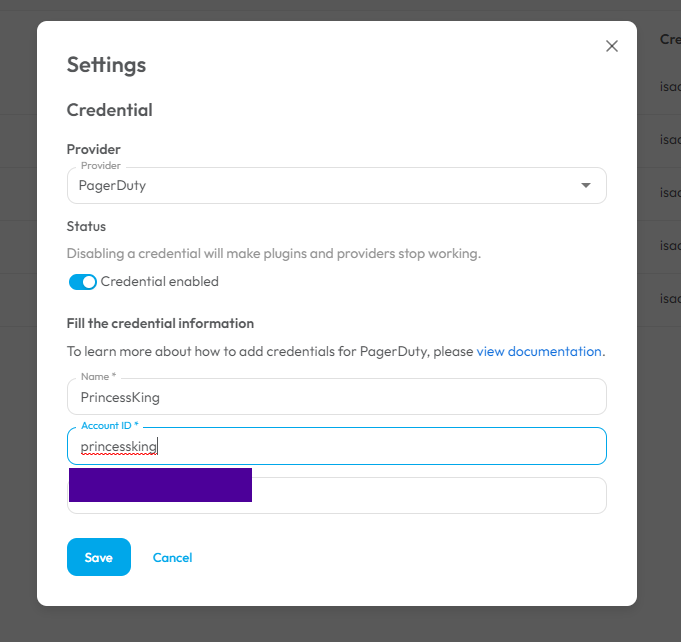Click the 'Status' section label
Image resolution: width=681 pixels, height=642 pixels.
pyautogui.click(x=86, y=226)
